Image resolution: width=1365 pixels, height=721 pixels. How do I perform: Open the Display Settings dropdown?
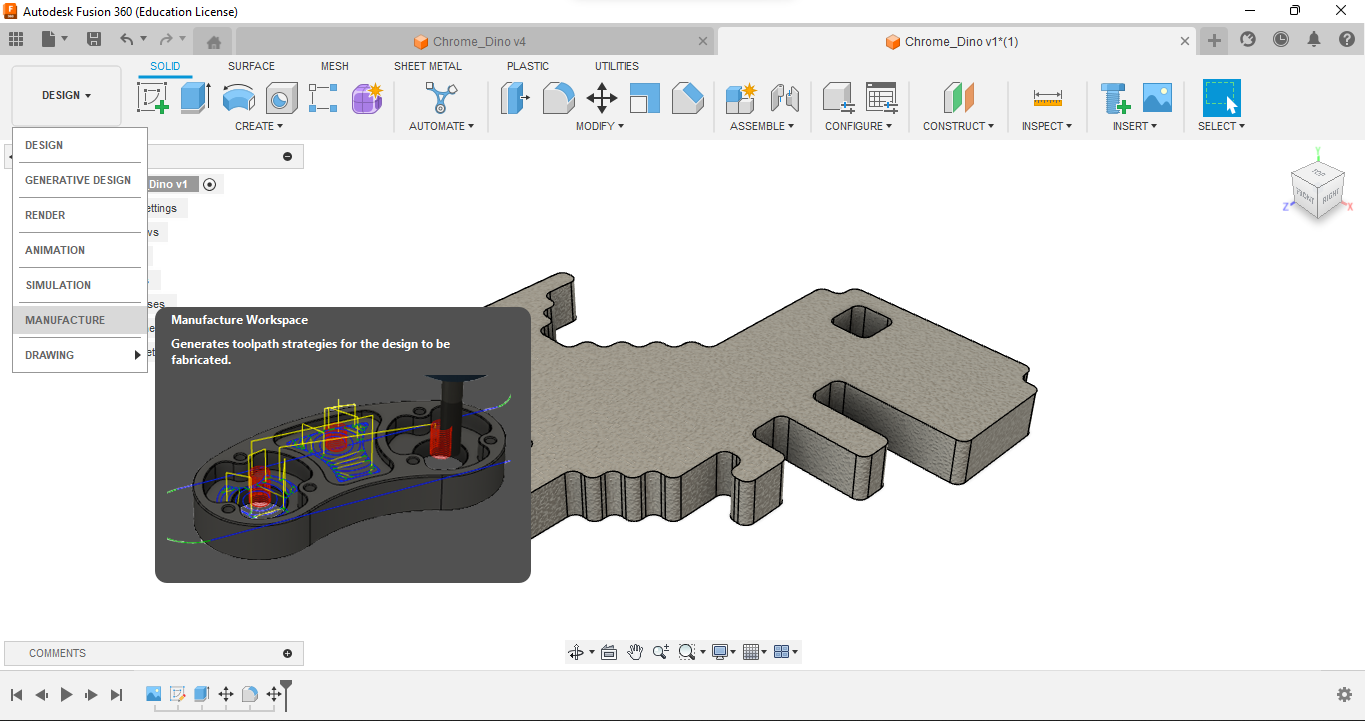723,652
